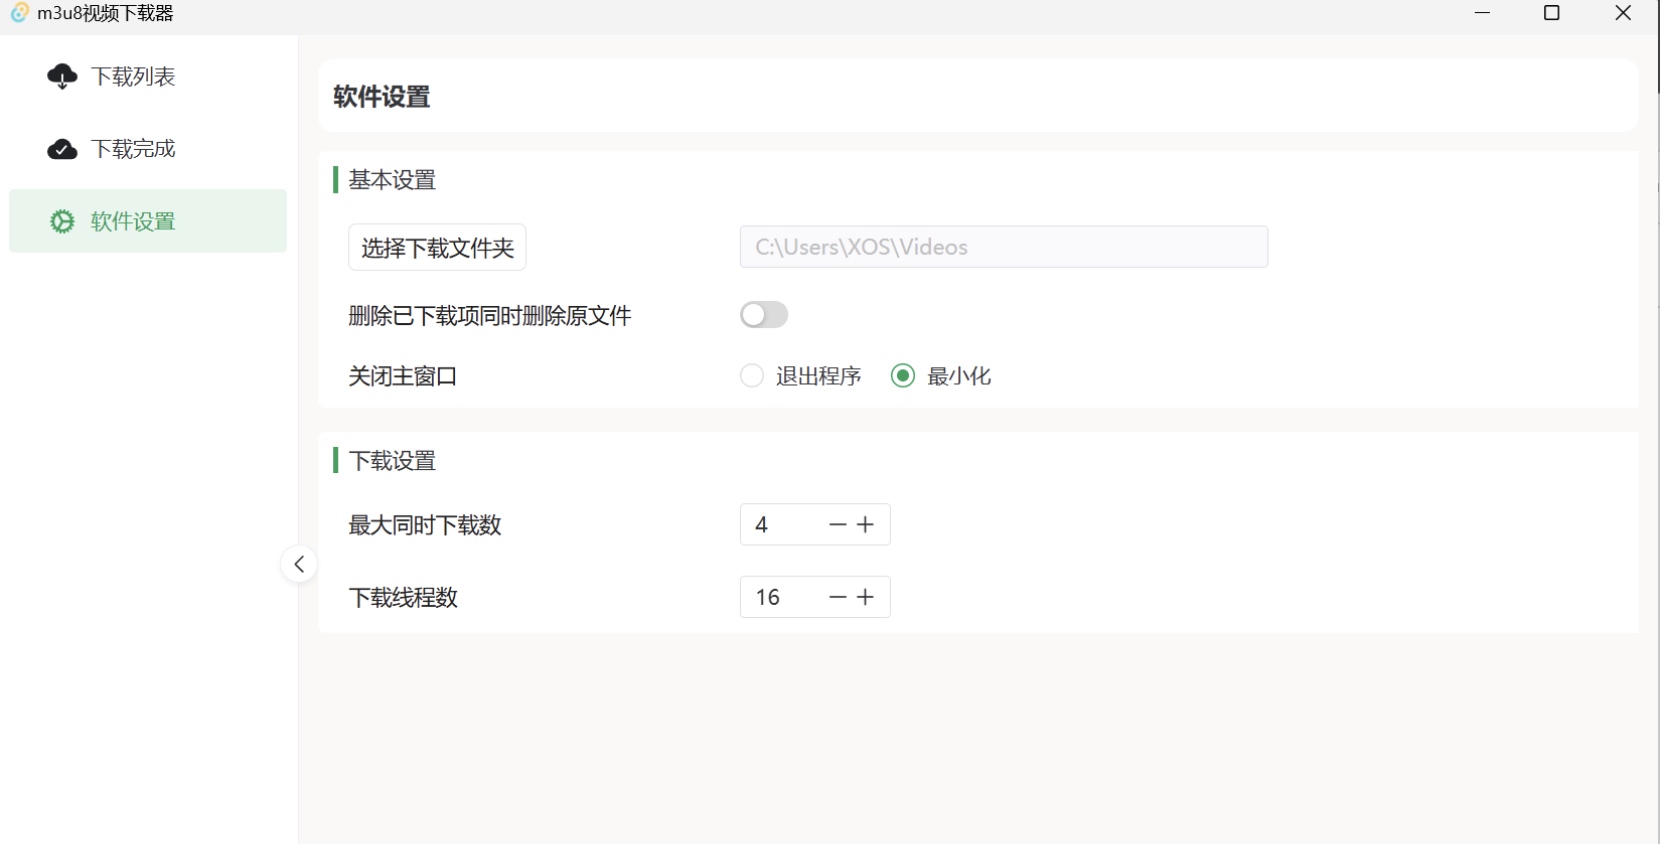
Task: Click the 软件设置 page heading
Action: click(382, 96)
